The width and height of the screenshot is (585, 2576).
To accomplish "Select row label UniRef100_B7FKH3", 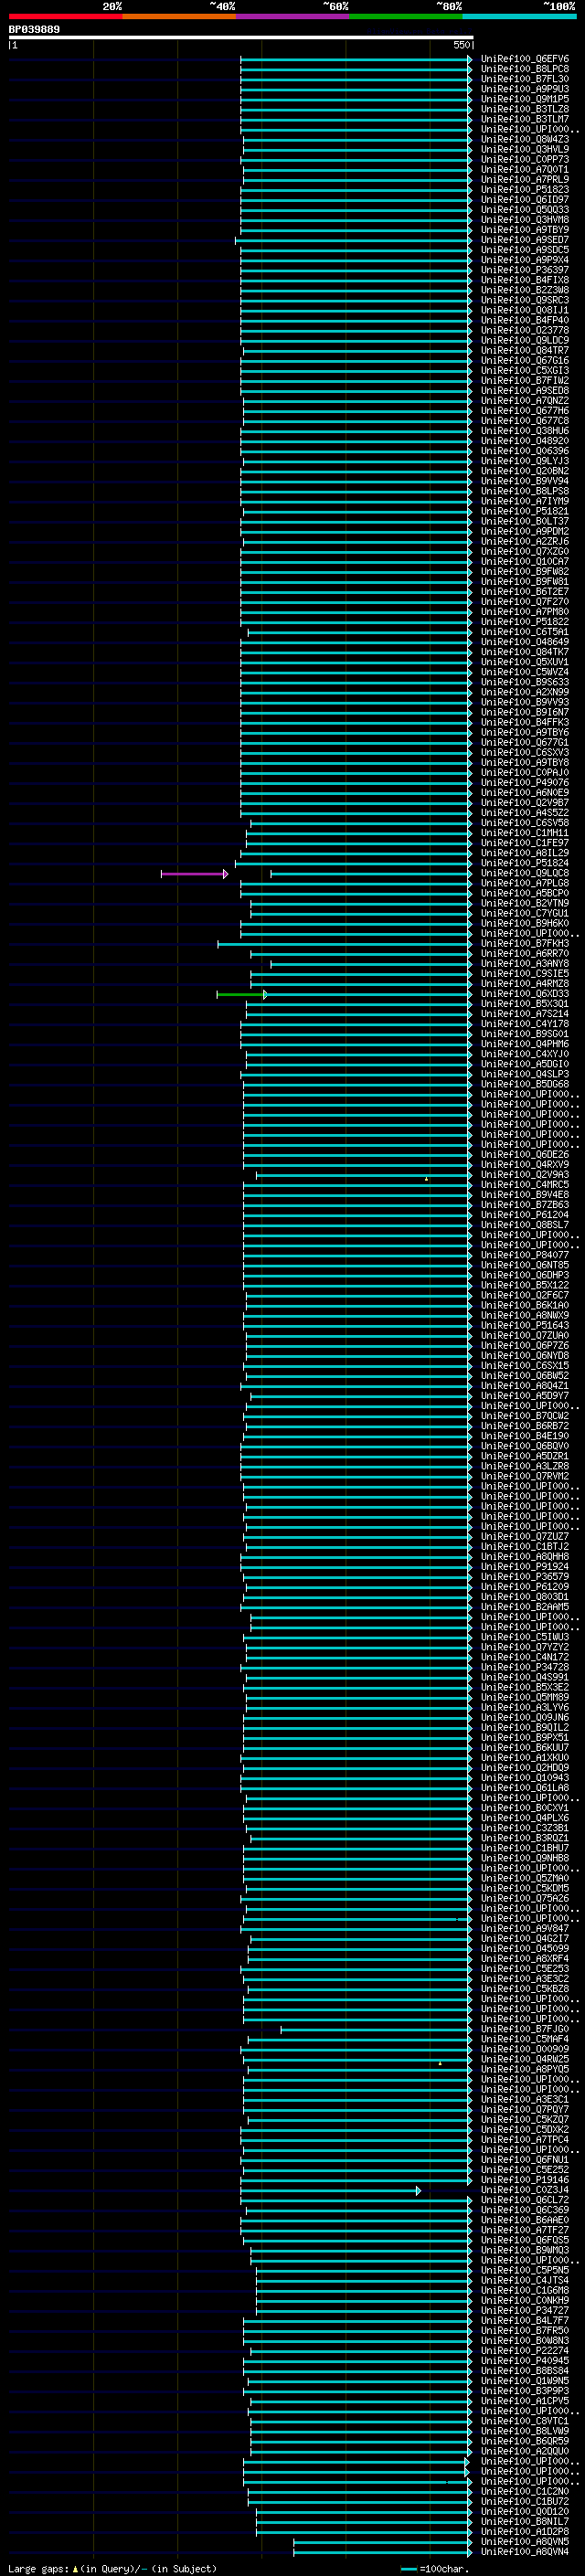I will 525,943.
